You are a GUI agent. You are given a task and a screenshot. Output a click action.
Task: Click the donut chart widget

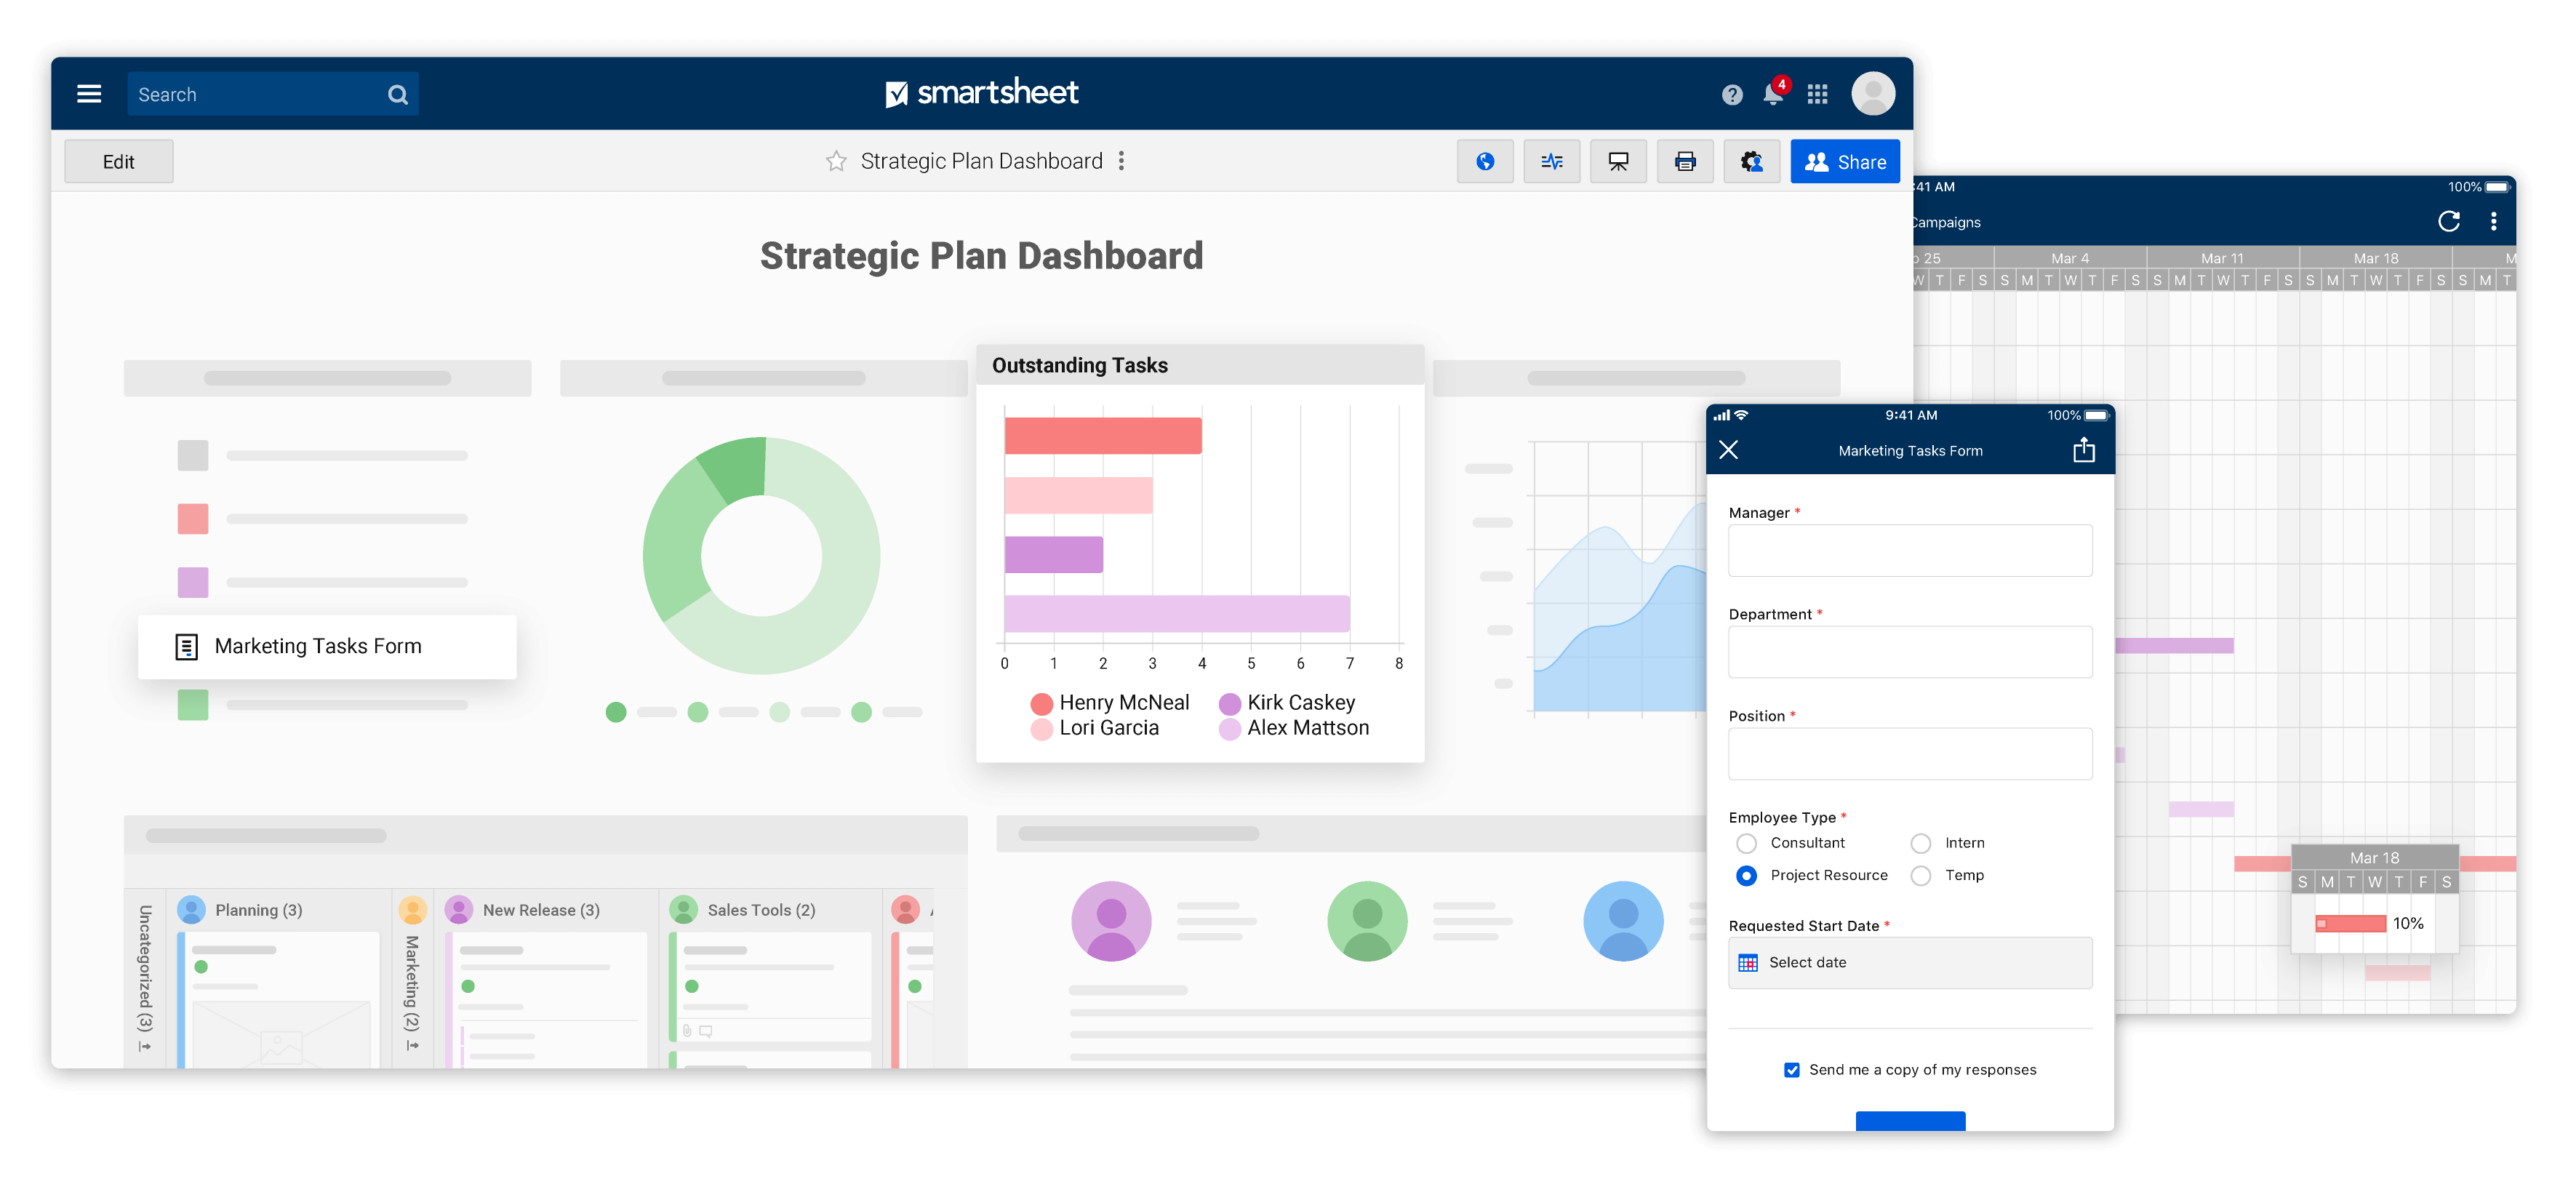(x=761, y=556)
